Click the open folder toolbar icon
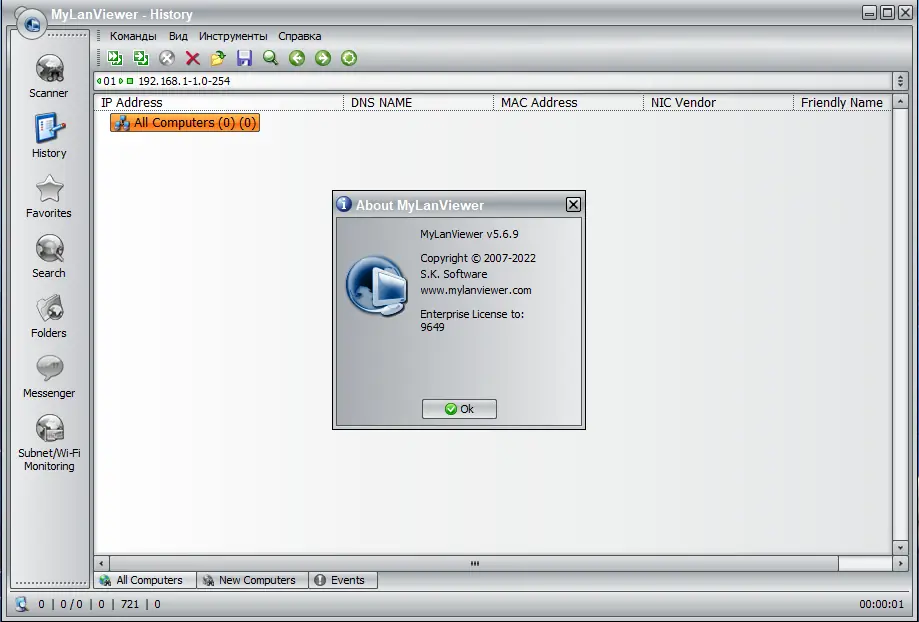The width and height of the screenshot is (919, 622). click(219, 58)
